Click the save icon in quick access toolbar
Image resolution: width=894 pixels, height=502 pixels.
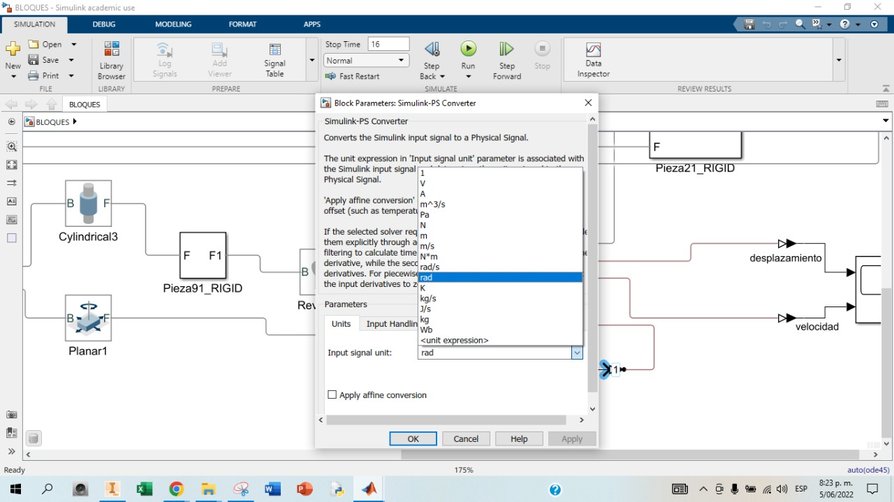pyautogui.click(x=749, y=24)
